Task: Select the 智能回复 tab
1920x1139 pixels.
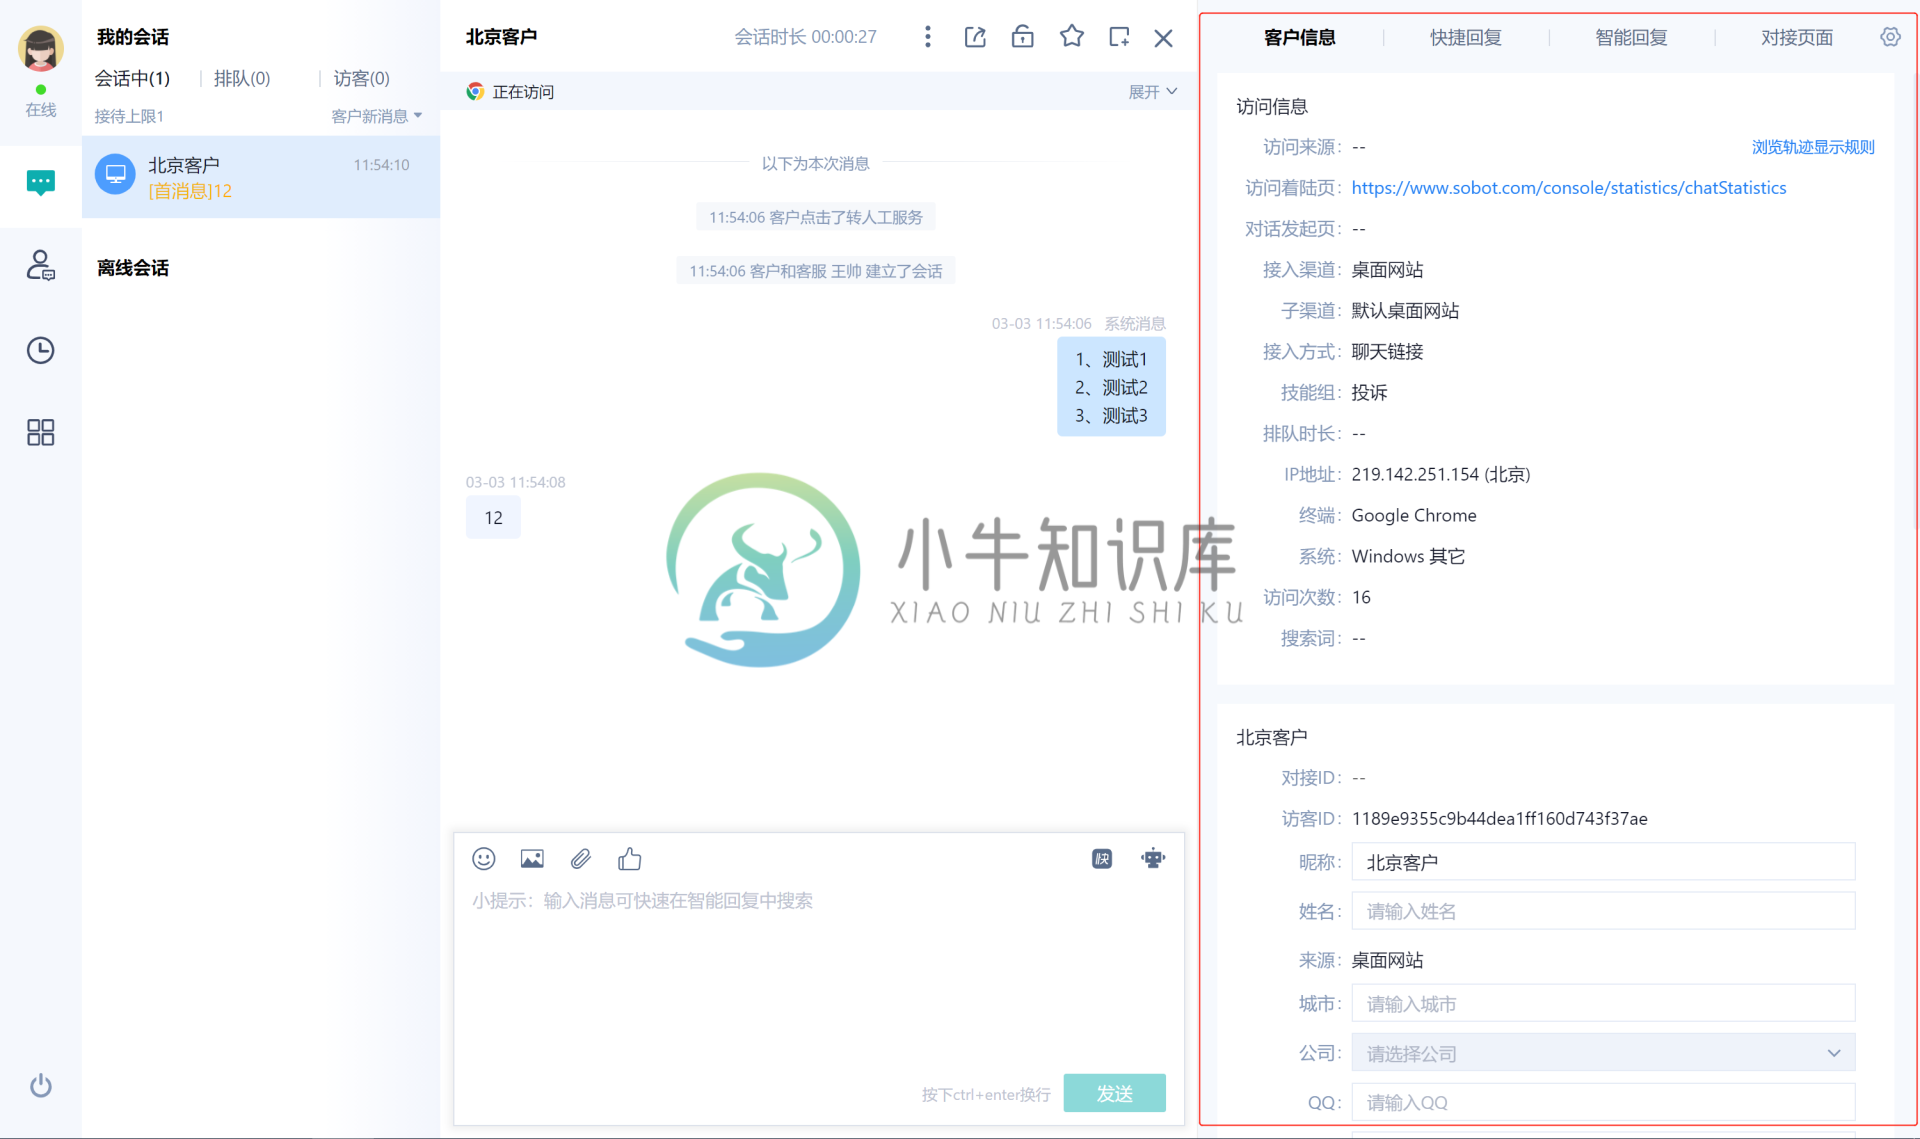Action: (x=1631, y=38)
